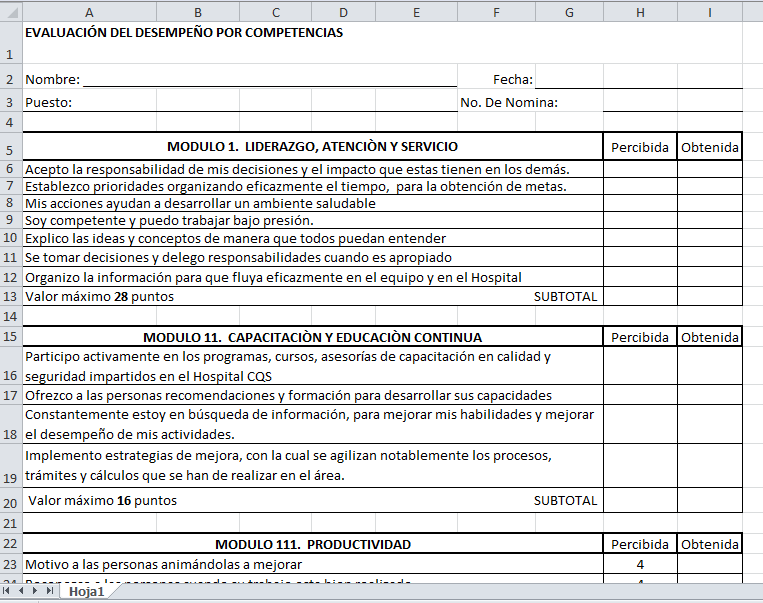763x603 pixels.
Task: Select row 13 header
Action: pos(11,296)
